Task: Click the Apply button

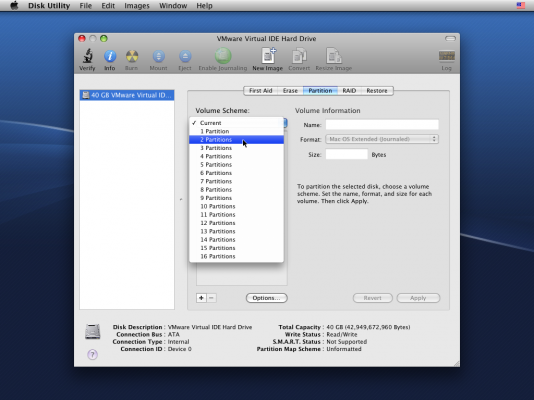Action: [x=418, y=298]
